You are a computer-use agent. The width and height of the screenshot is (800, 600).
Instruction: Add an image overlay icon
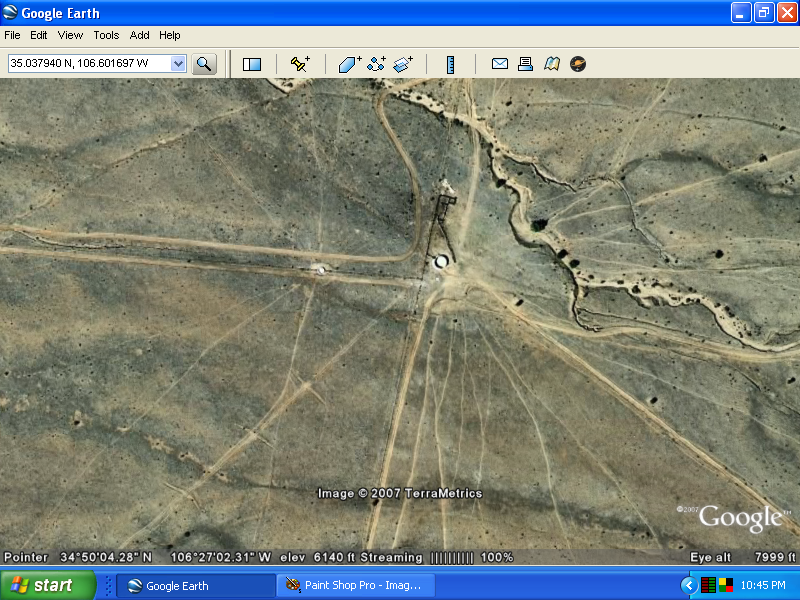tap(403, 64)
